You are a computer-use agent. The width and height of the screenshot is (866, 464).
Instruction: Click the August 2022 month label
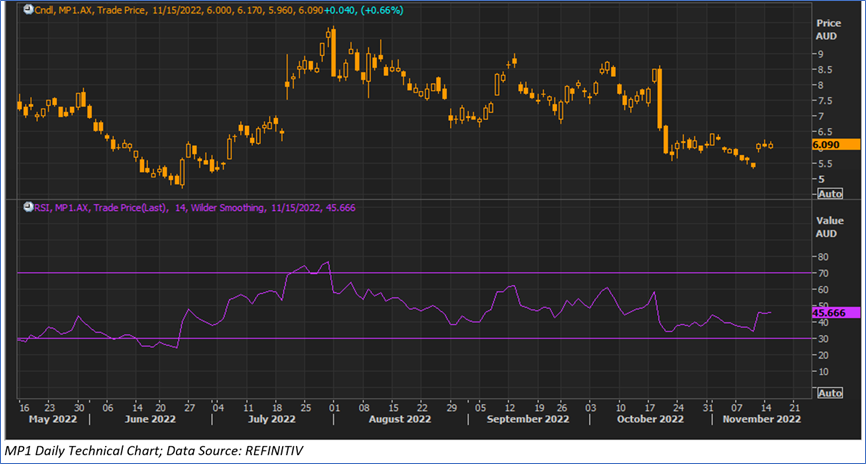coord(399,419)
